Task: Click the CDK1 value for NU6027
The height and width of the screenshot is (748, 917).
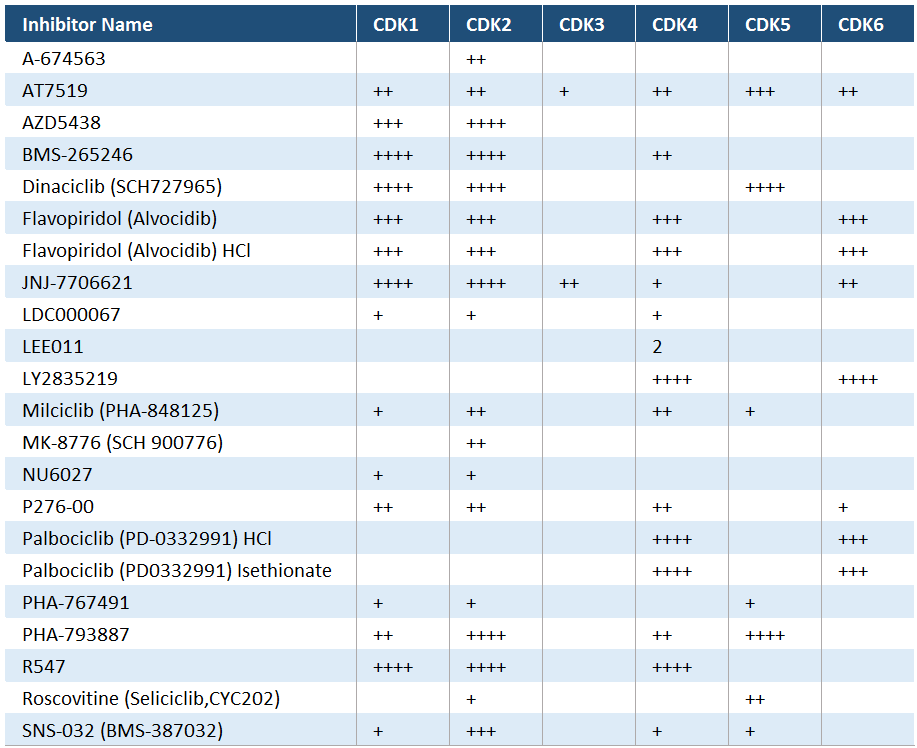Action: coord(378,475)
